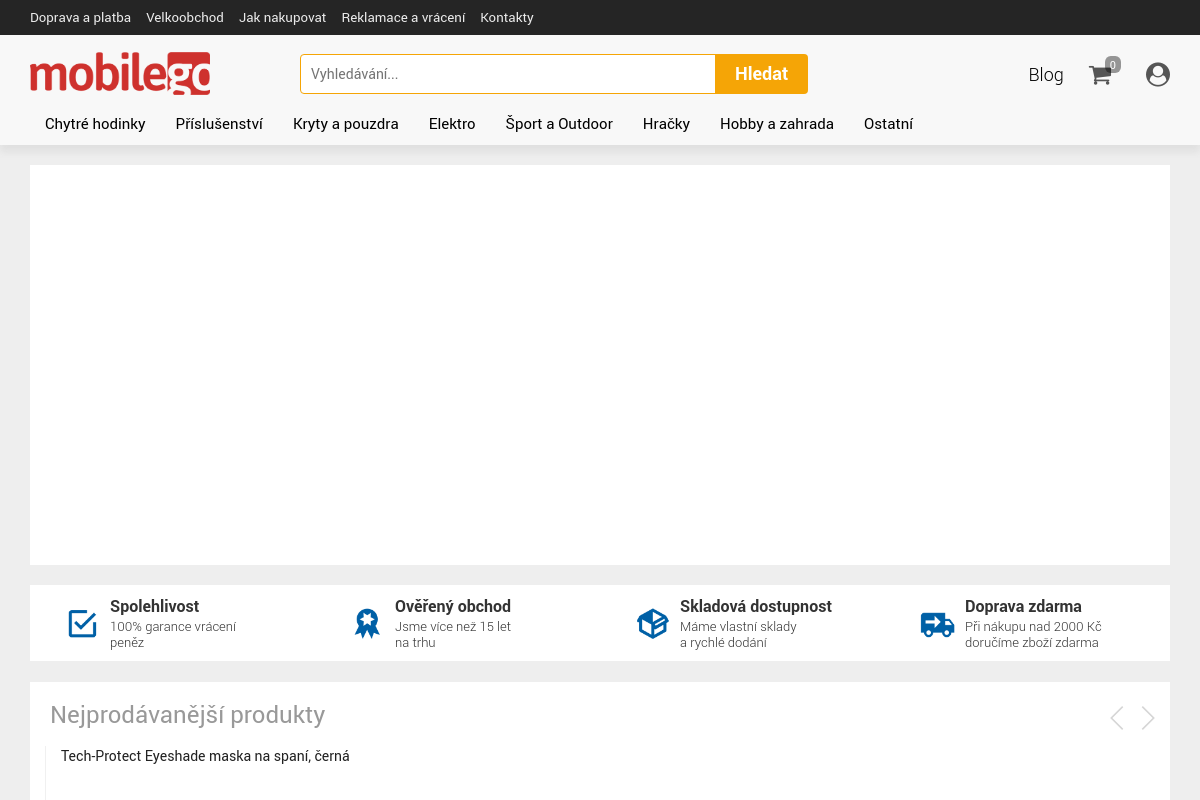Show next best-selling products with right arrow

click(1148, 718)
